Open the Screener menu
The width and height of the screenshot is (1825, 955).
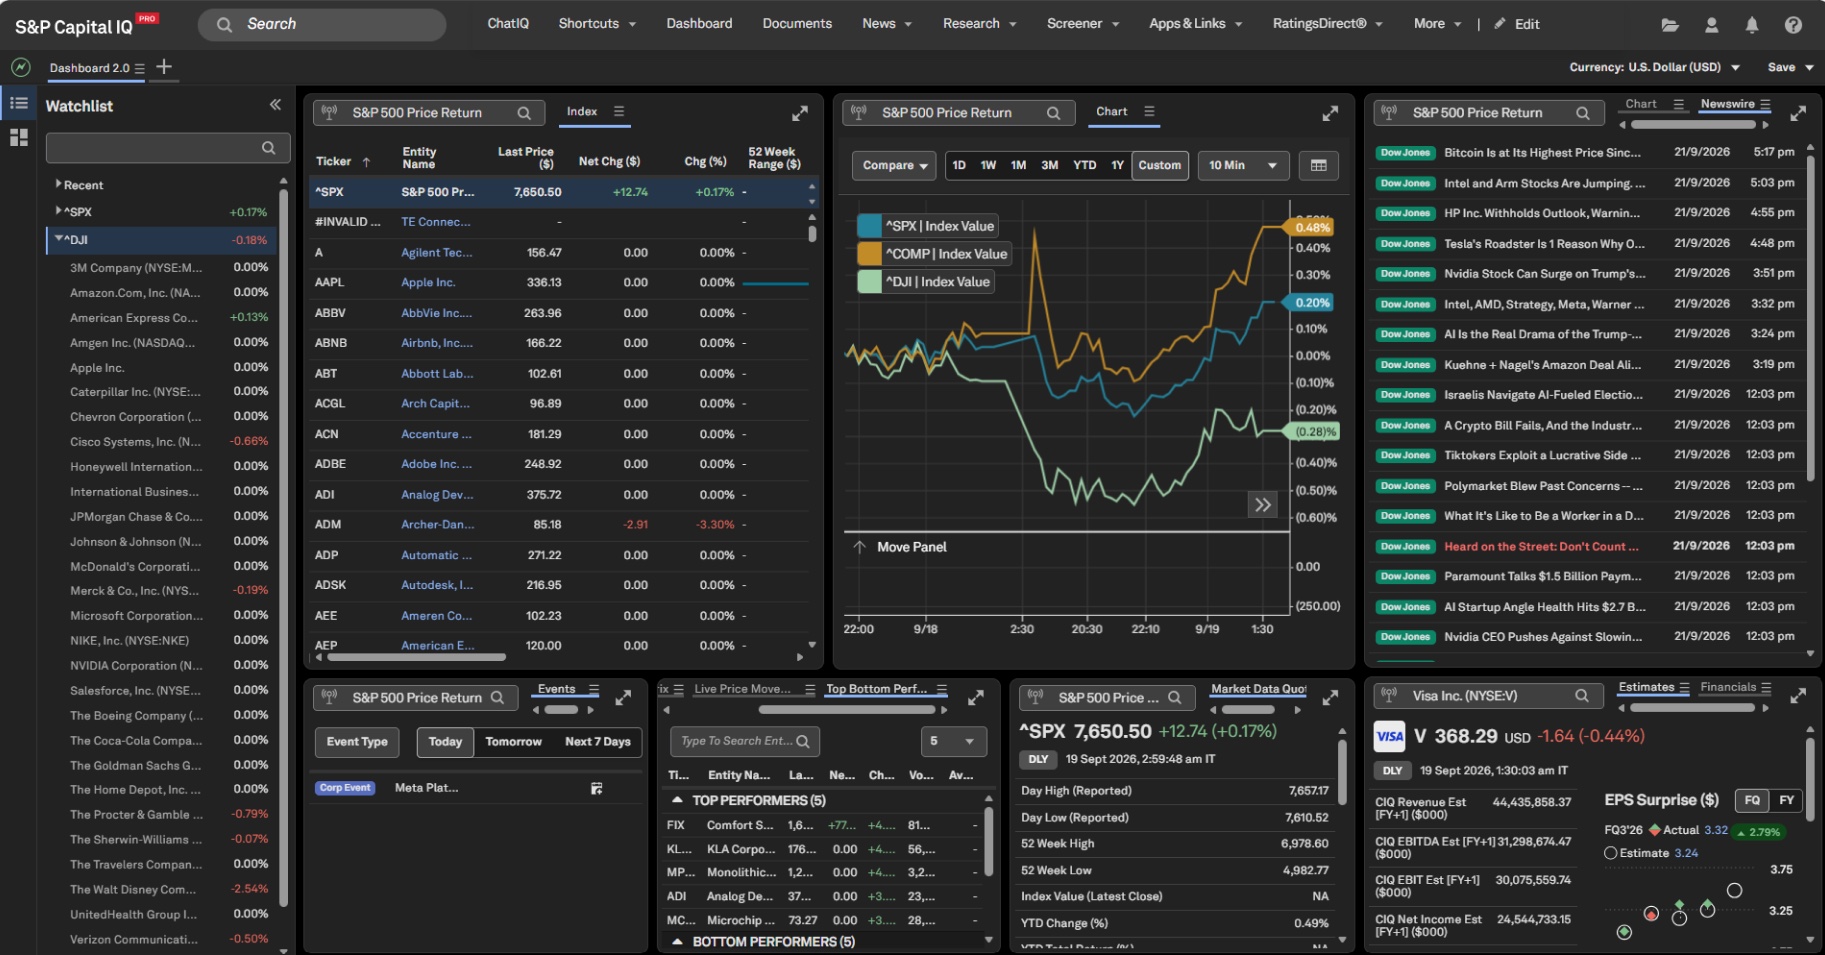[1083, 24]
